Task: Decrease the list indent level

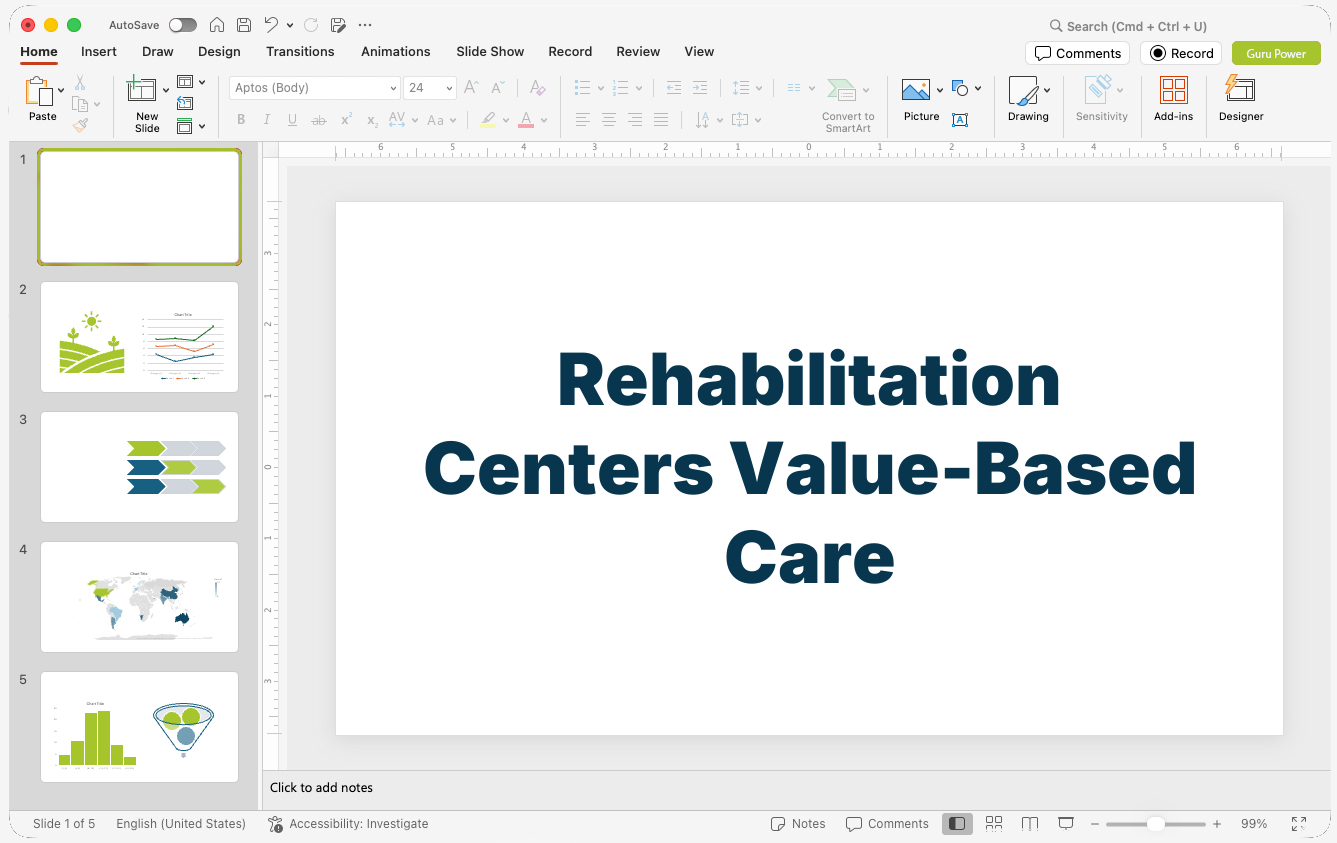Action: [x=673, y=88]
